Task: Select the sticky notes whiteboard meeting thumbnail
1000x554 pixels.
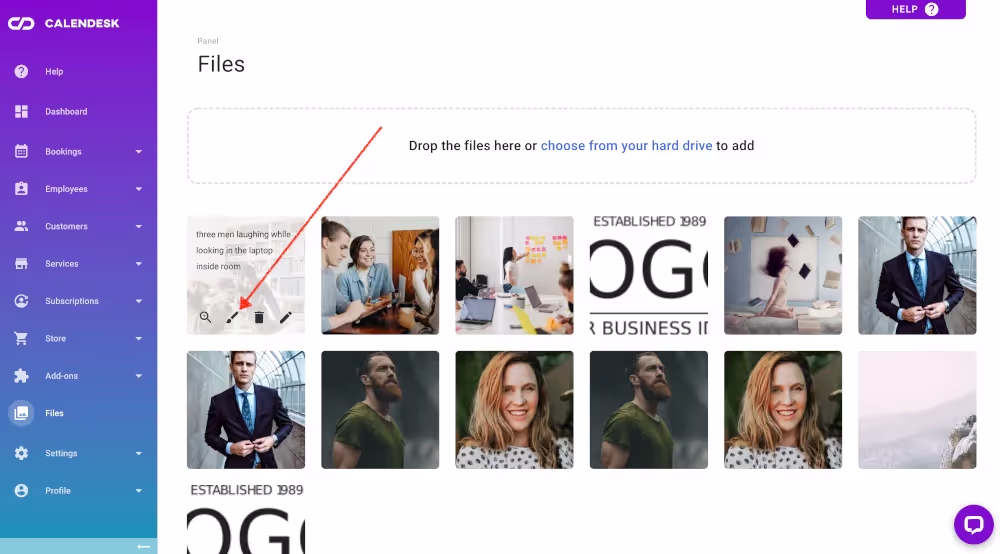Action: (x=514, y=275)
